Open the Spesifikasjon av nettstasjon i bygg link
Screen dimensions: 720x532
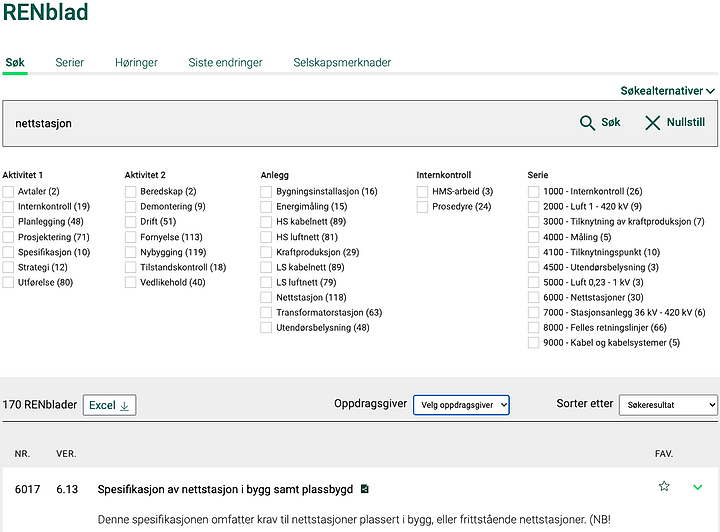click(x=225, y=489)
